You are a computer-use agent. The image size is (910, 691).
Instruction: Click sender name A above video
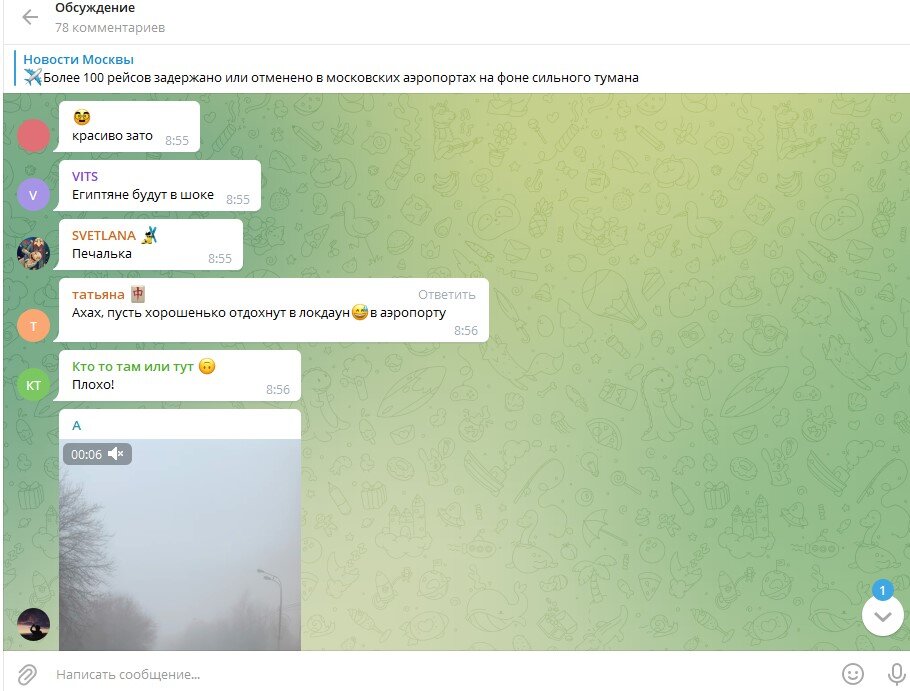(77, 425)
